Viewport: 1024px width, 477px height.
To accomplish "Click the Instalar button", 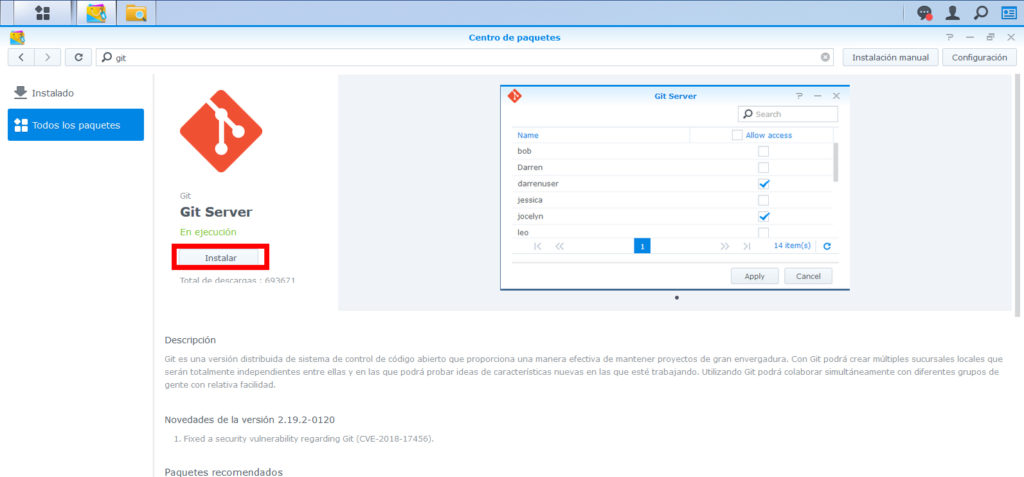I will pyautogui.click(x=221, y=257).
